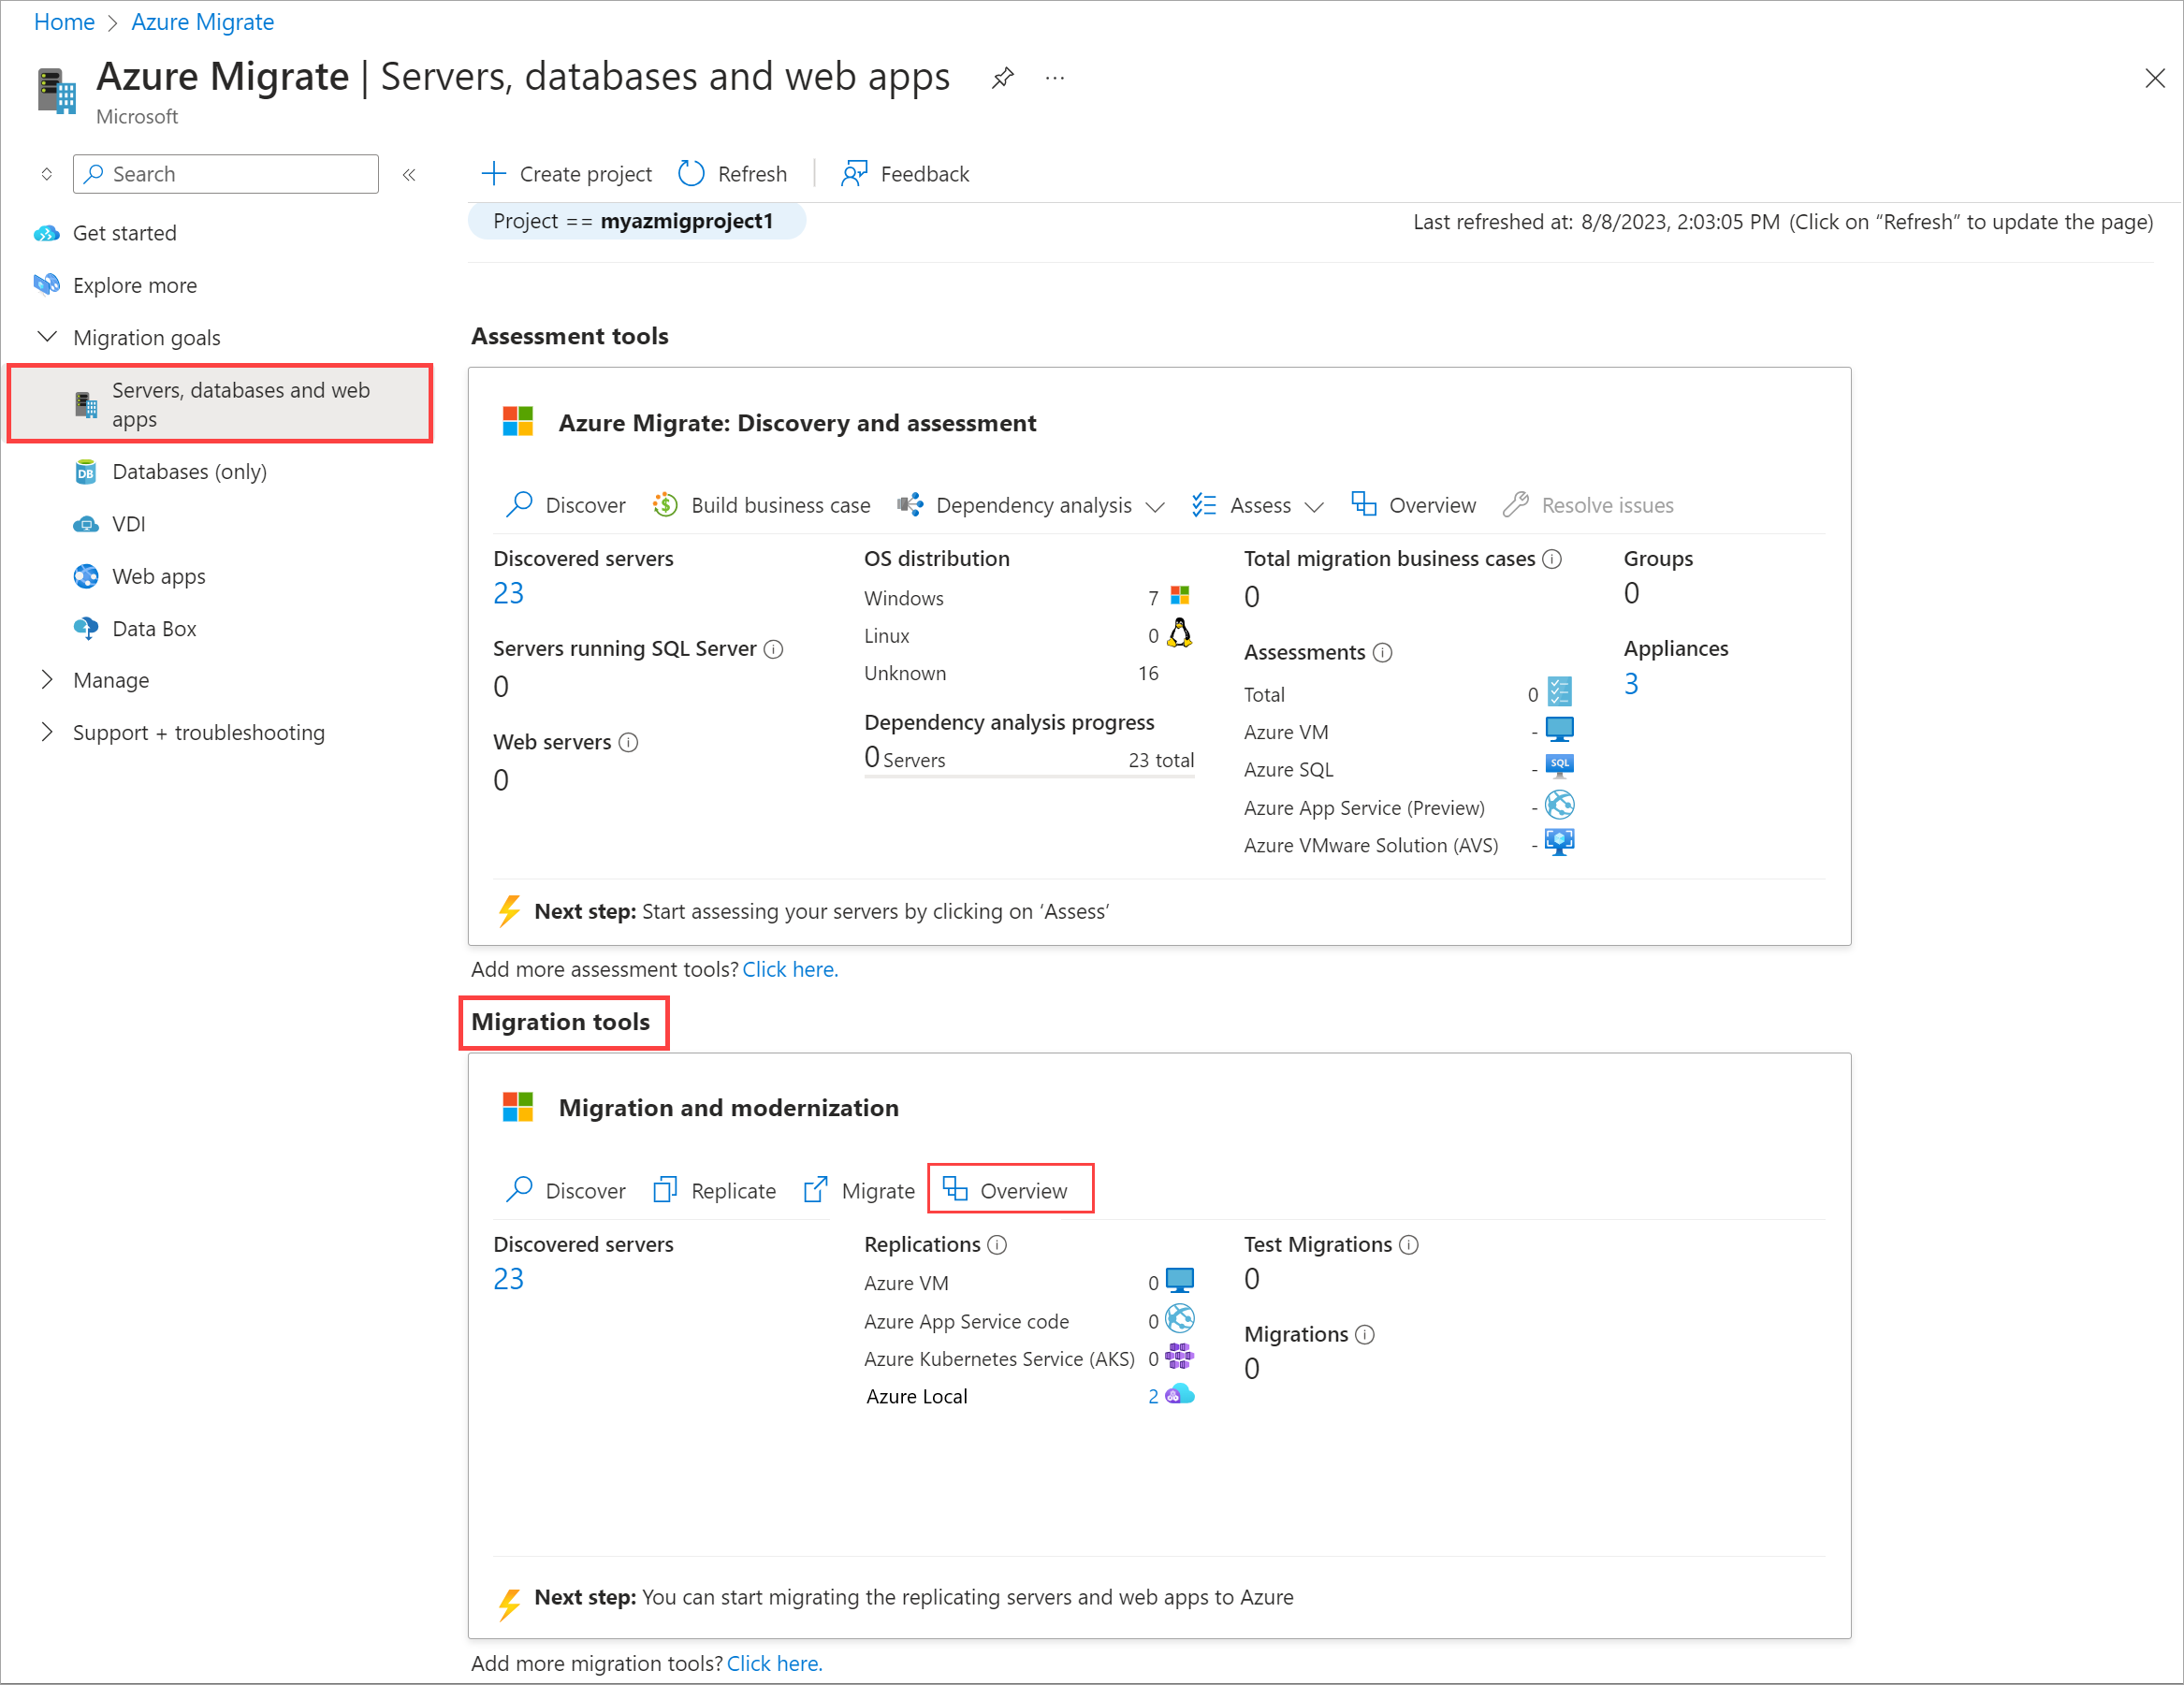Expand the Manage section

point(111,680)
